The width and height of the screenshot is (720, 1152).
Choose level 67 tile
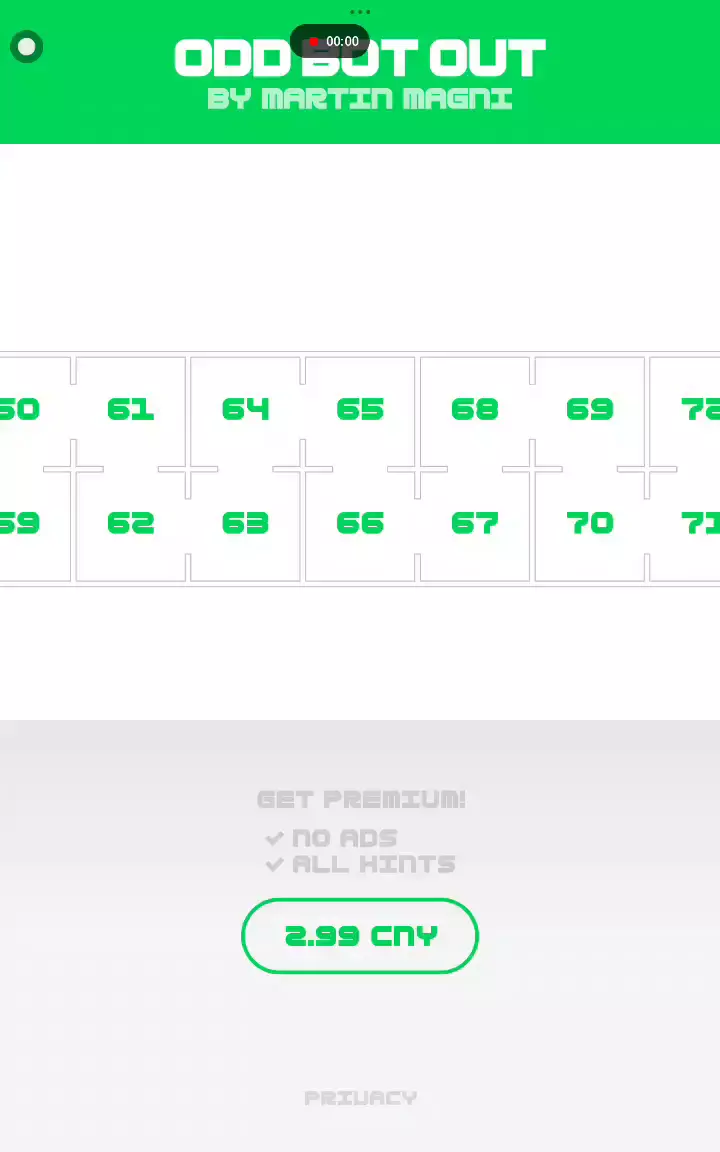[x=475, y=523]
